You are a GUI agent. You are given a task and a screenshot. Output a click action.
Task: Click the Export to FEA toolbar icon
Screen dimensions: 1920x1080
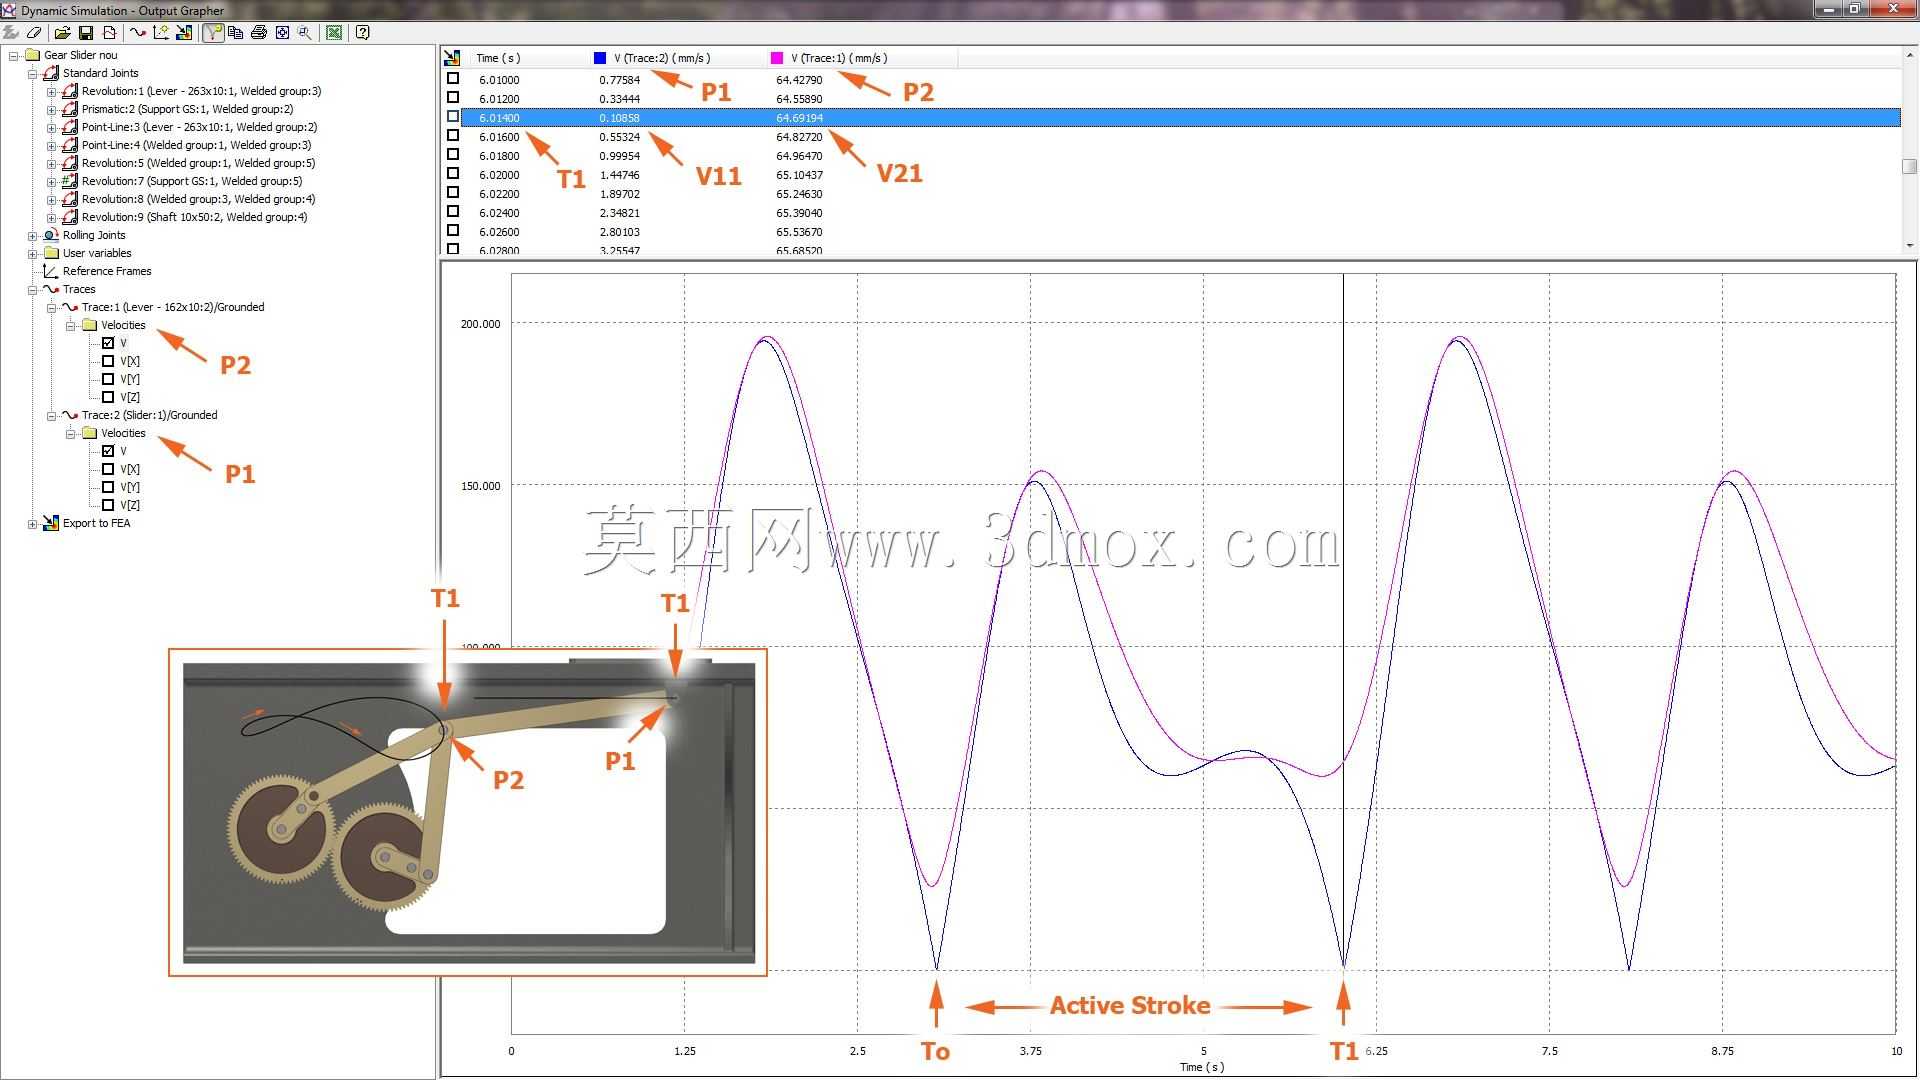point(184,32)
